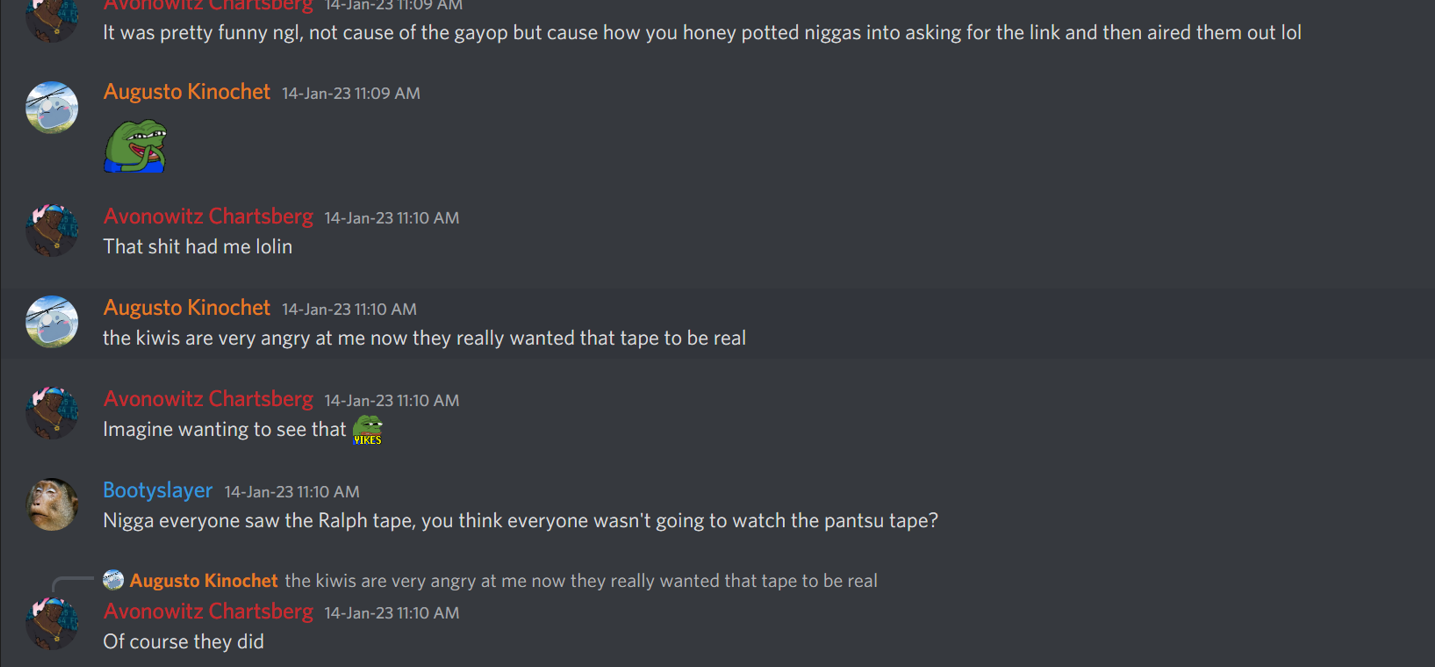The height and width of the screenshot is (667, 1436).
Task: Click Avonowitz avatar beside 'Imagine wanting to see that'
Action: (x=52, y=413)
